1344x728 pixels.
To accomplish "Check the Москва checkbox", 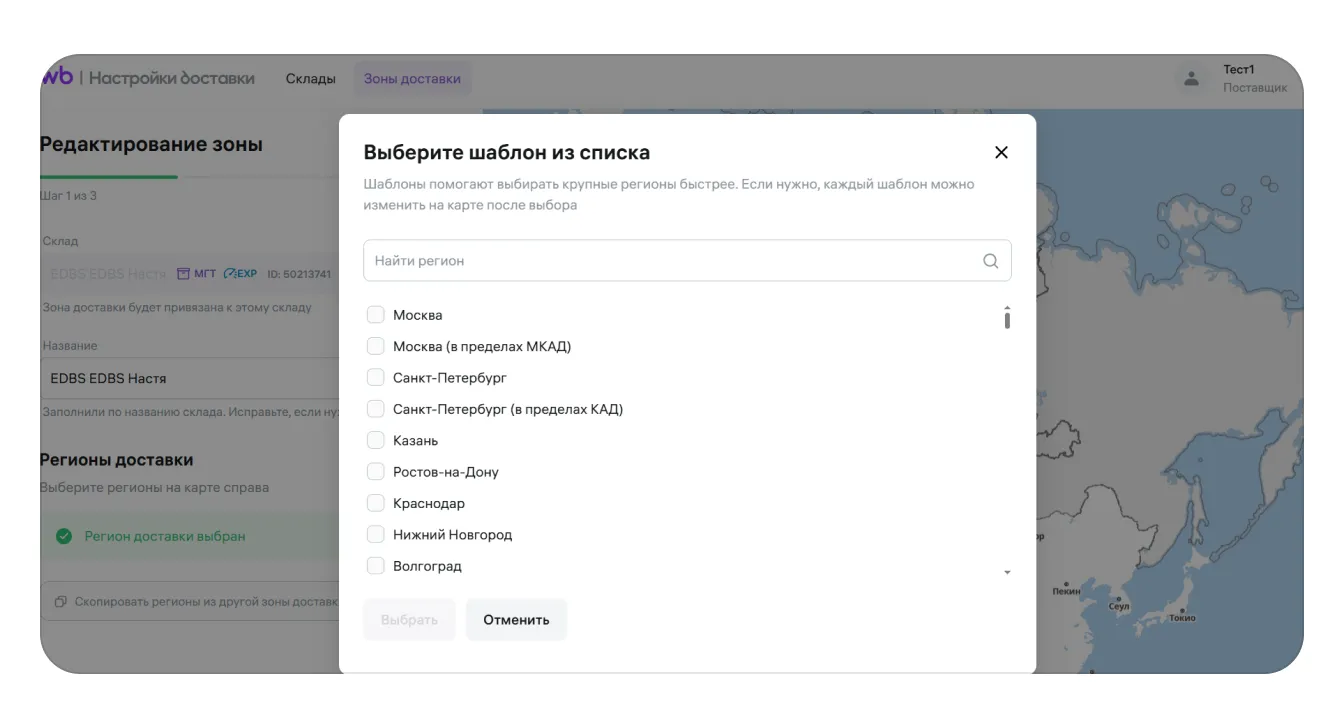I will [x=376, y=315].
